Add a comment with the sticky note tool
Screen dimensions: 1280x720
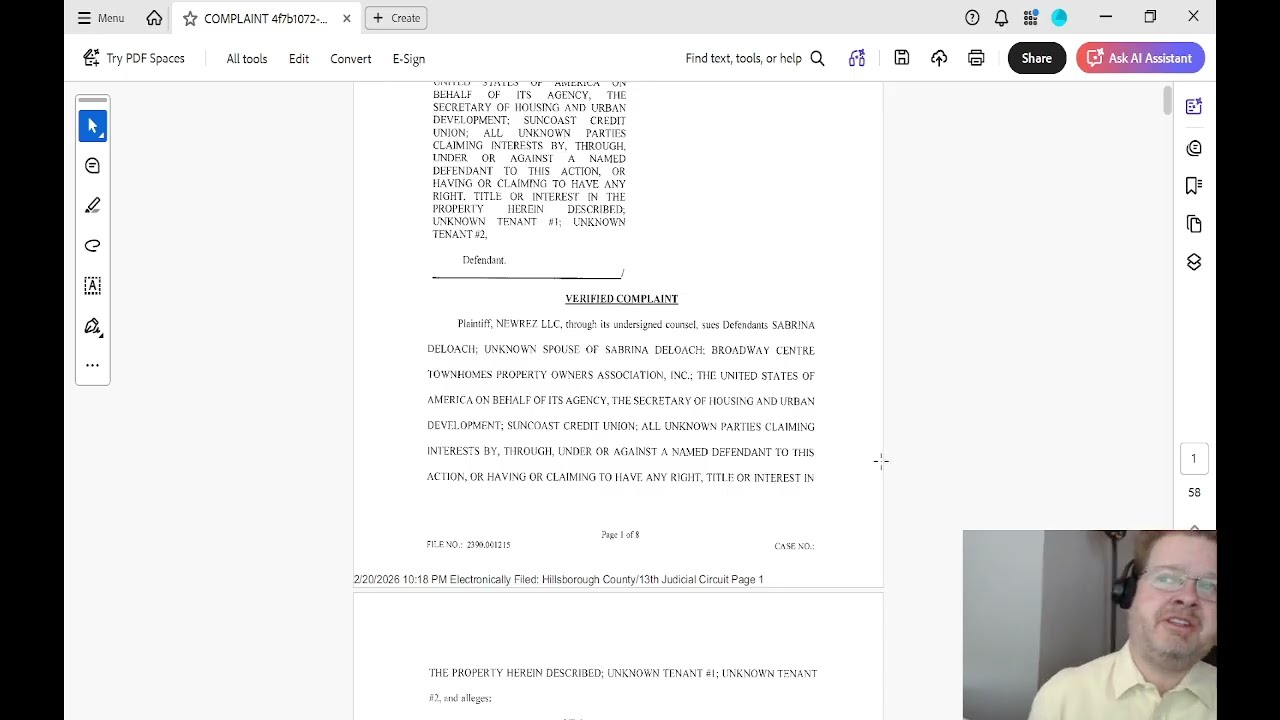click(93, 166)
